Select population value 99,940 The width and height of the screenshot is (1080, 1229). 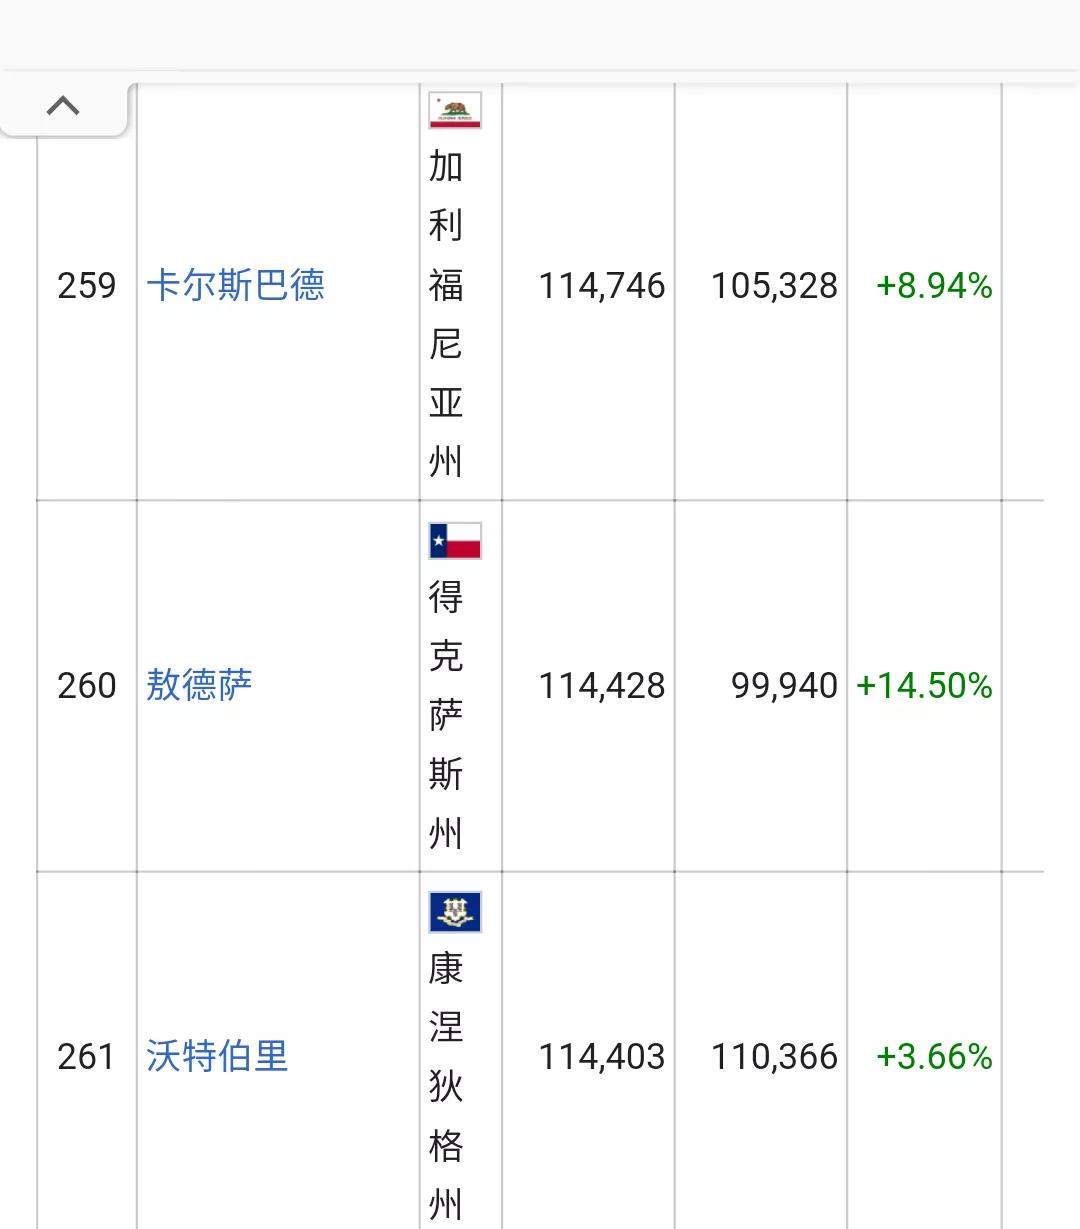(x=785, y=686)
